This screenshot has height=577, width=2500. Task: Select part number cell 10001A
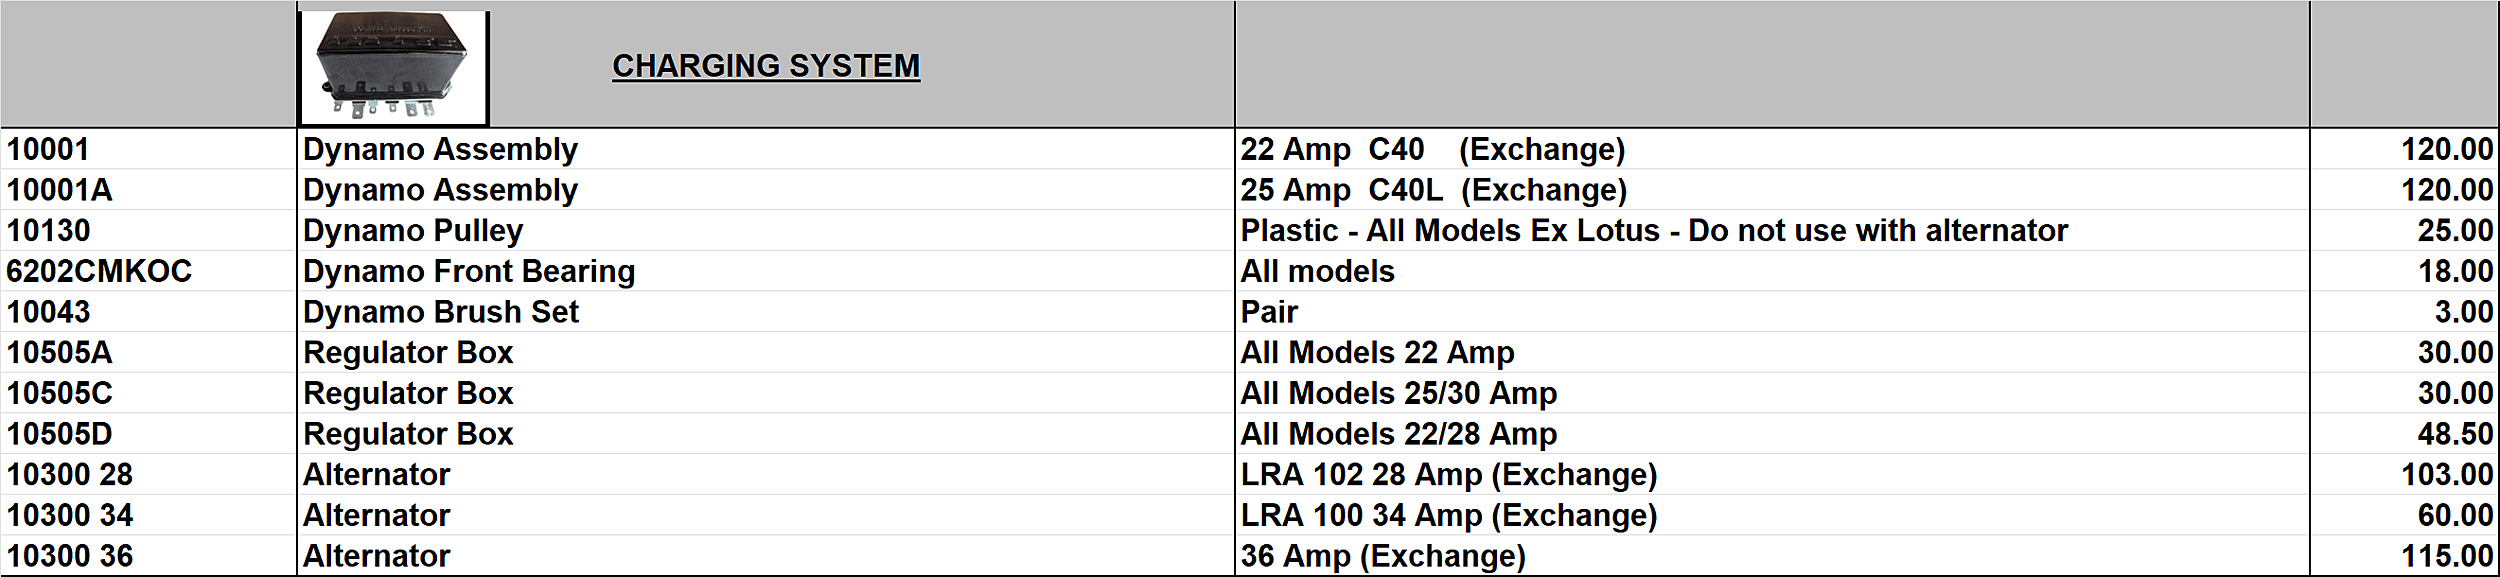click(59, 190)
